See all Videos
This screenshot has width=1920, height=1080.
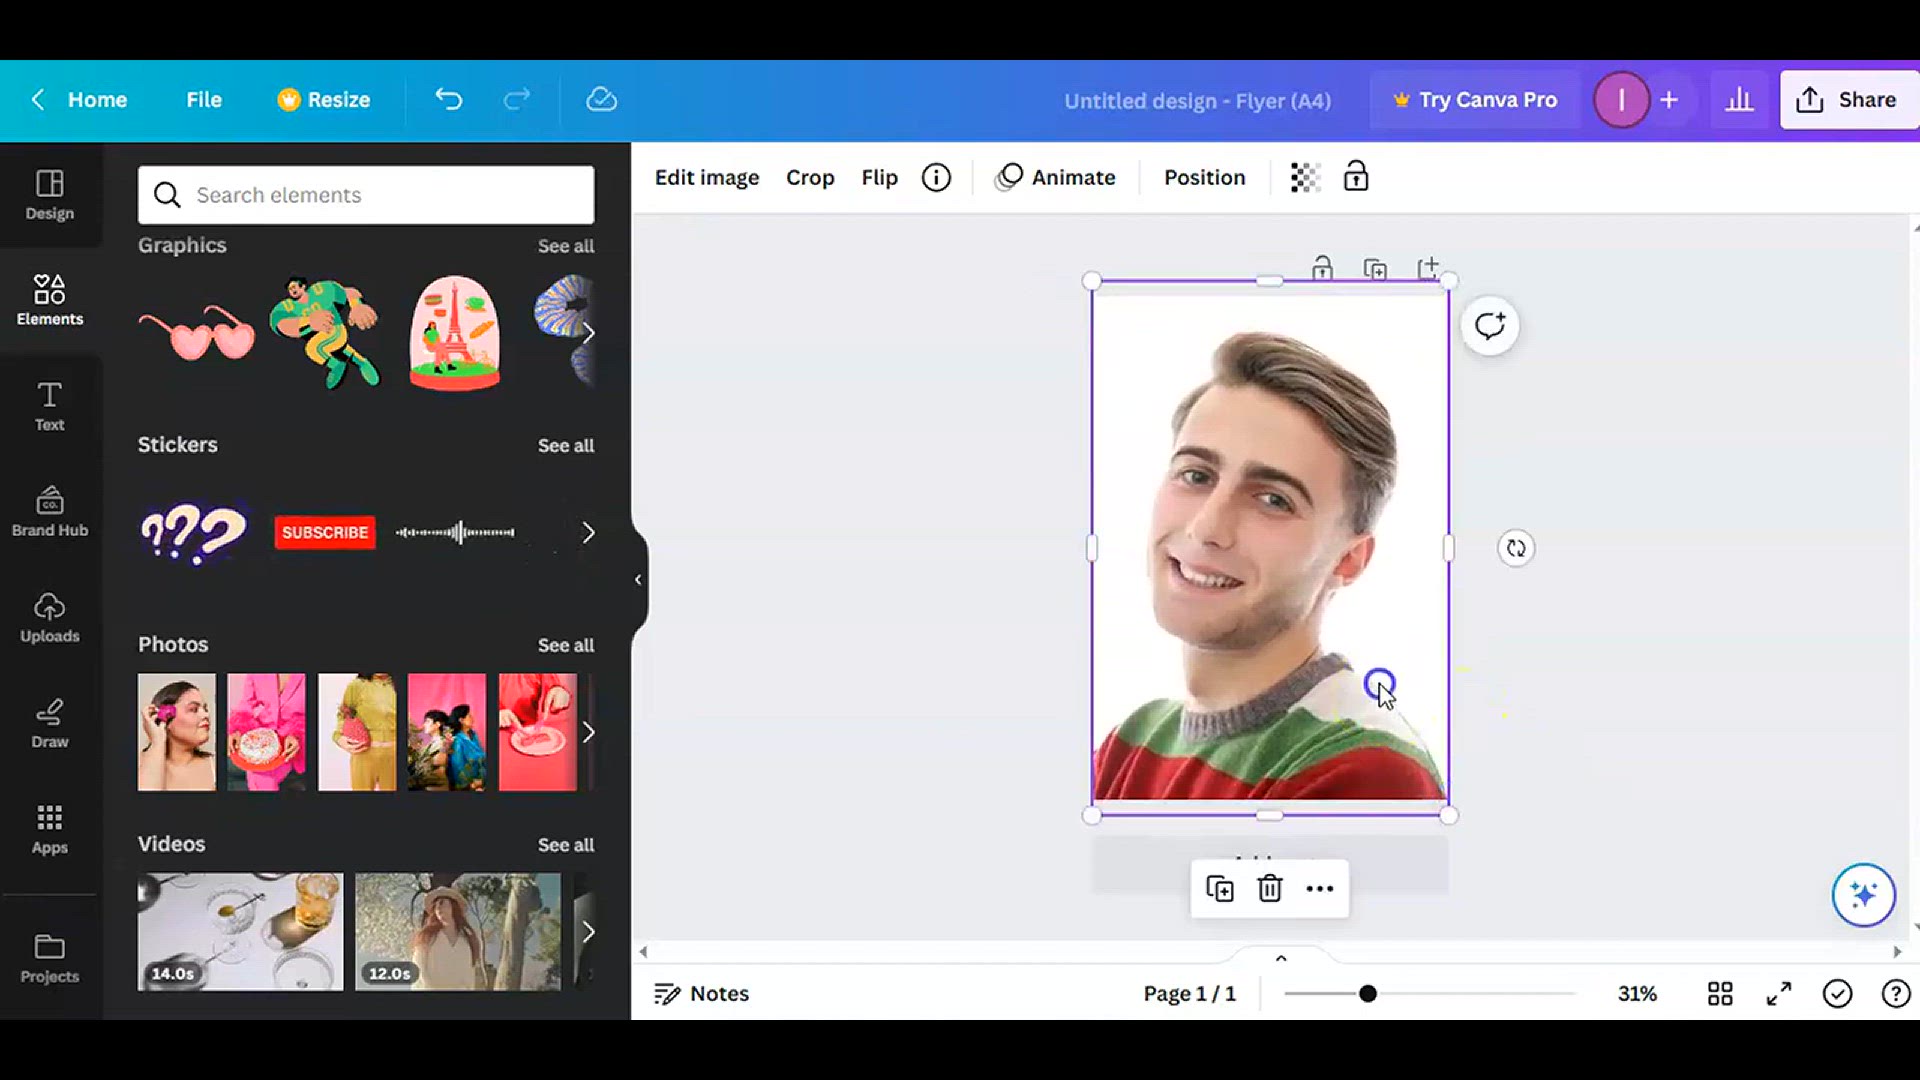coord(566,845)
